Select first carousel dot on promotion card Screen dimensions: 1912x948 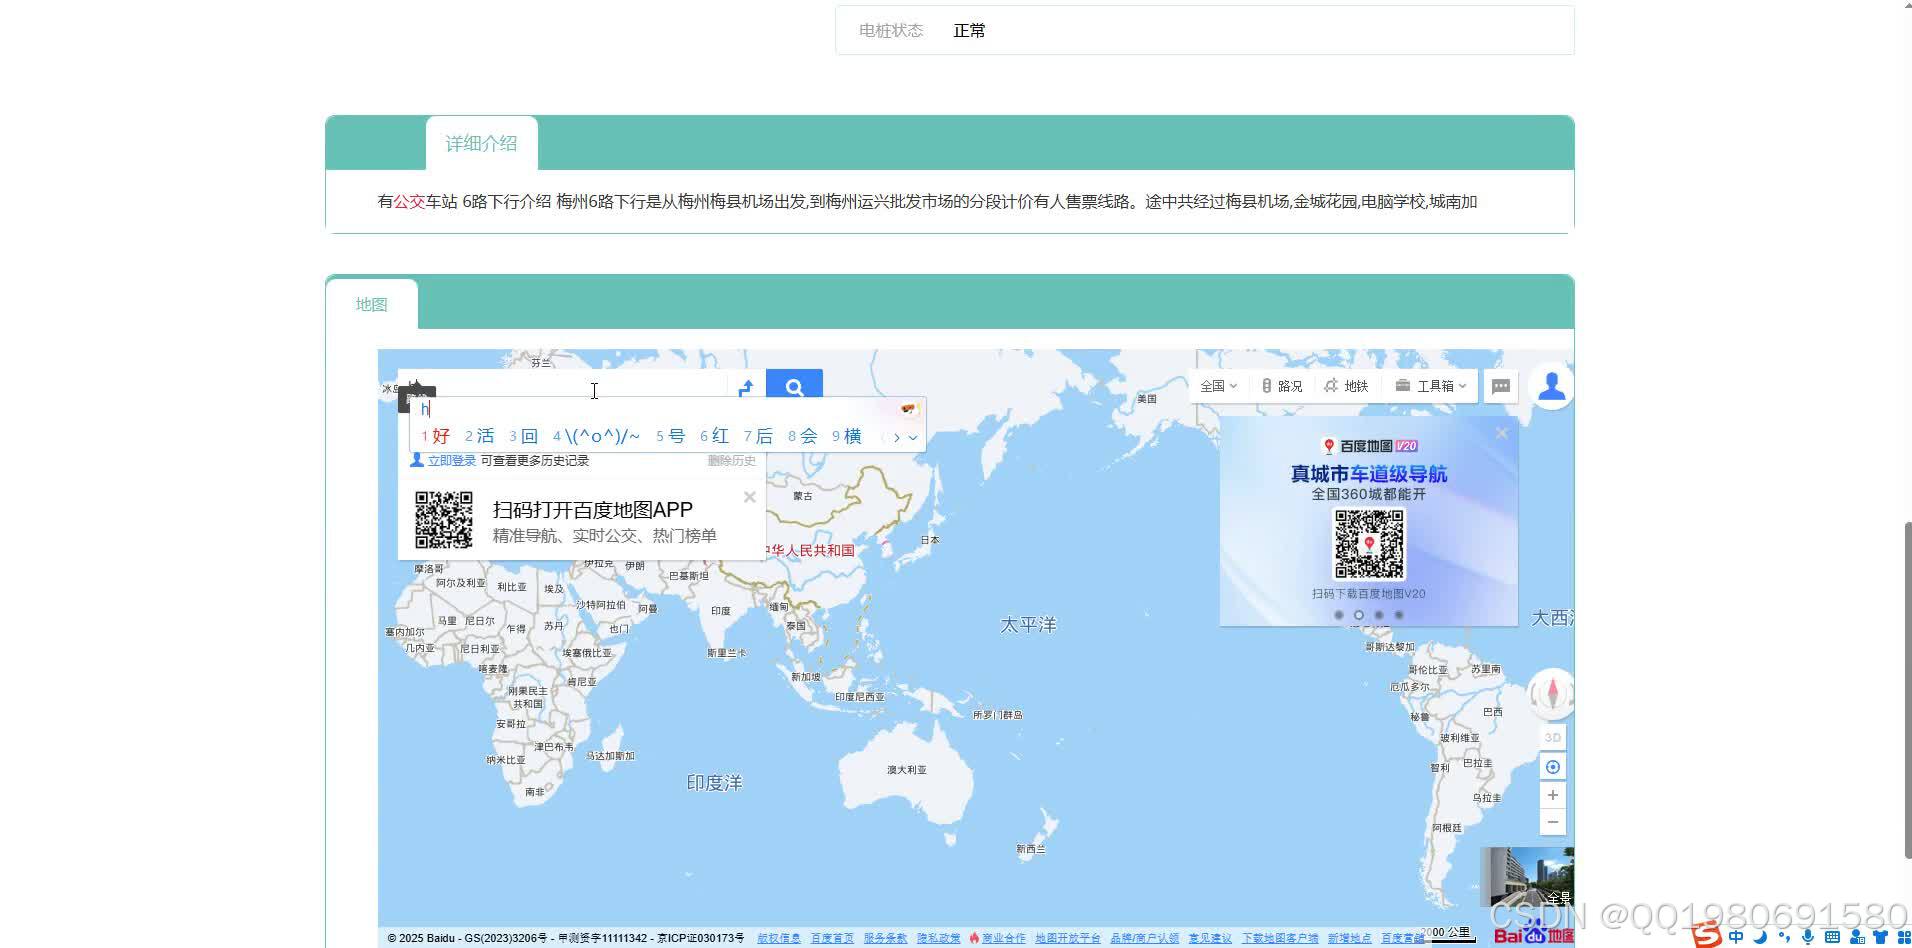click(1339, 615)
